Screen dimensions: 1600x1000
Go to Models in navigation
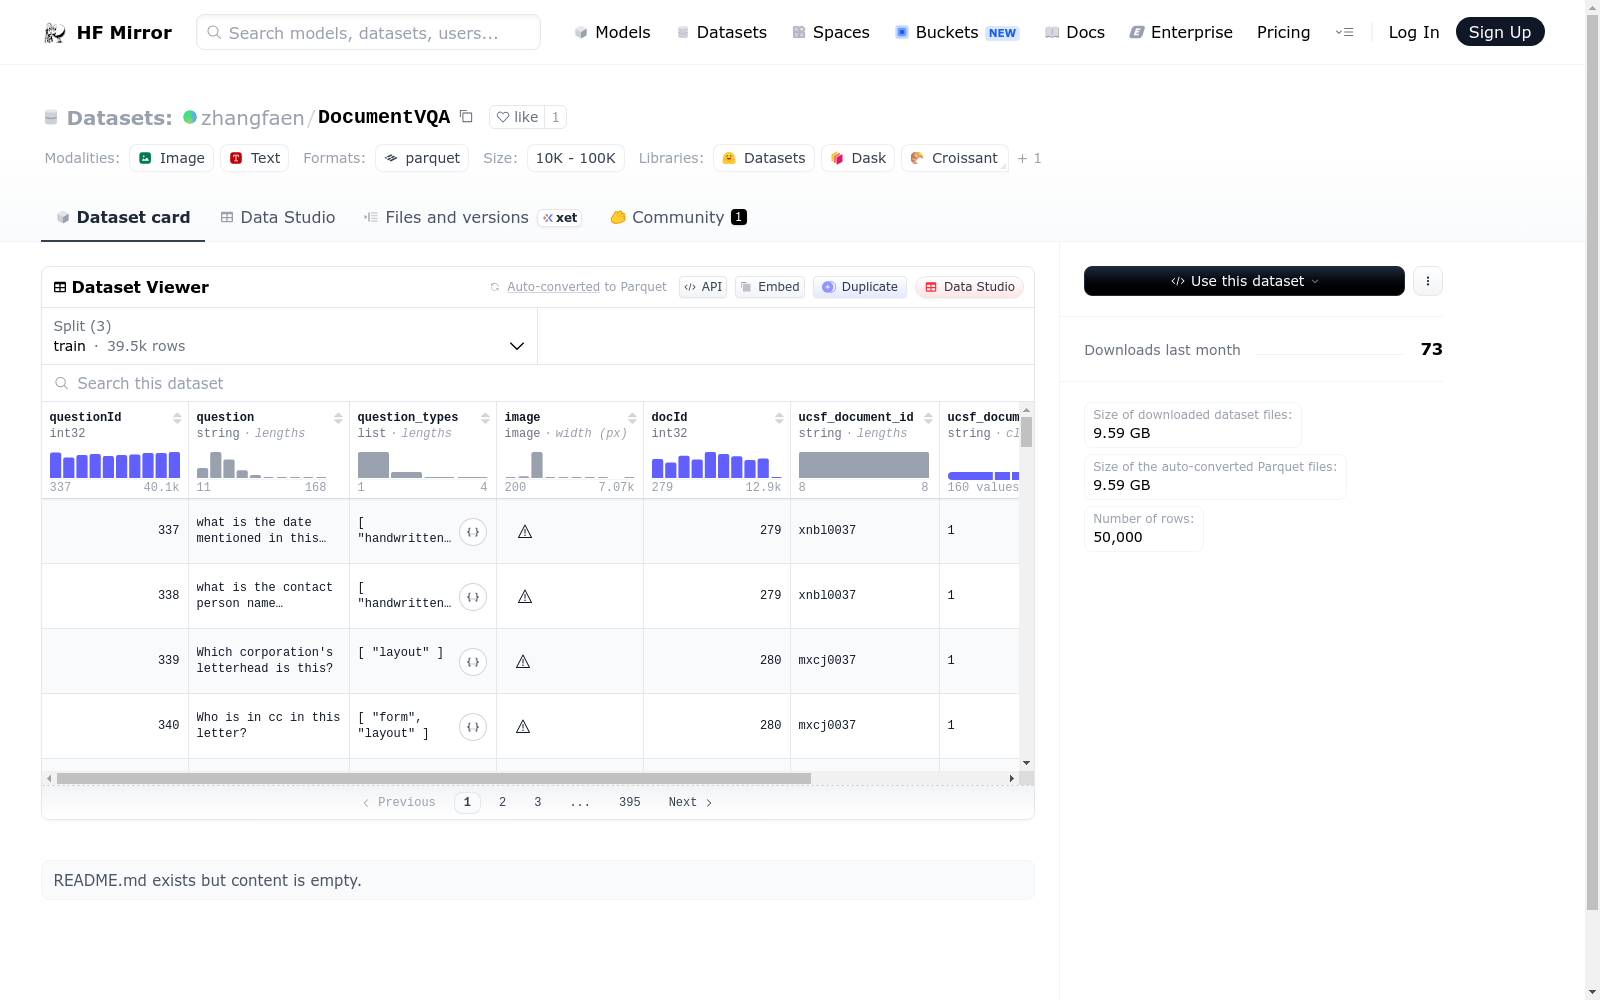pos(612,33)
